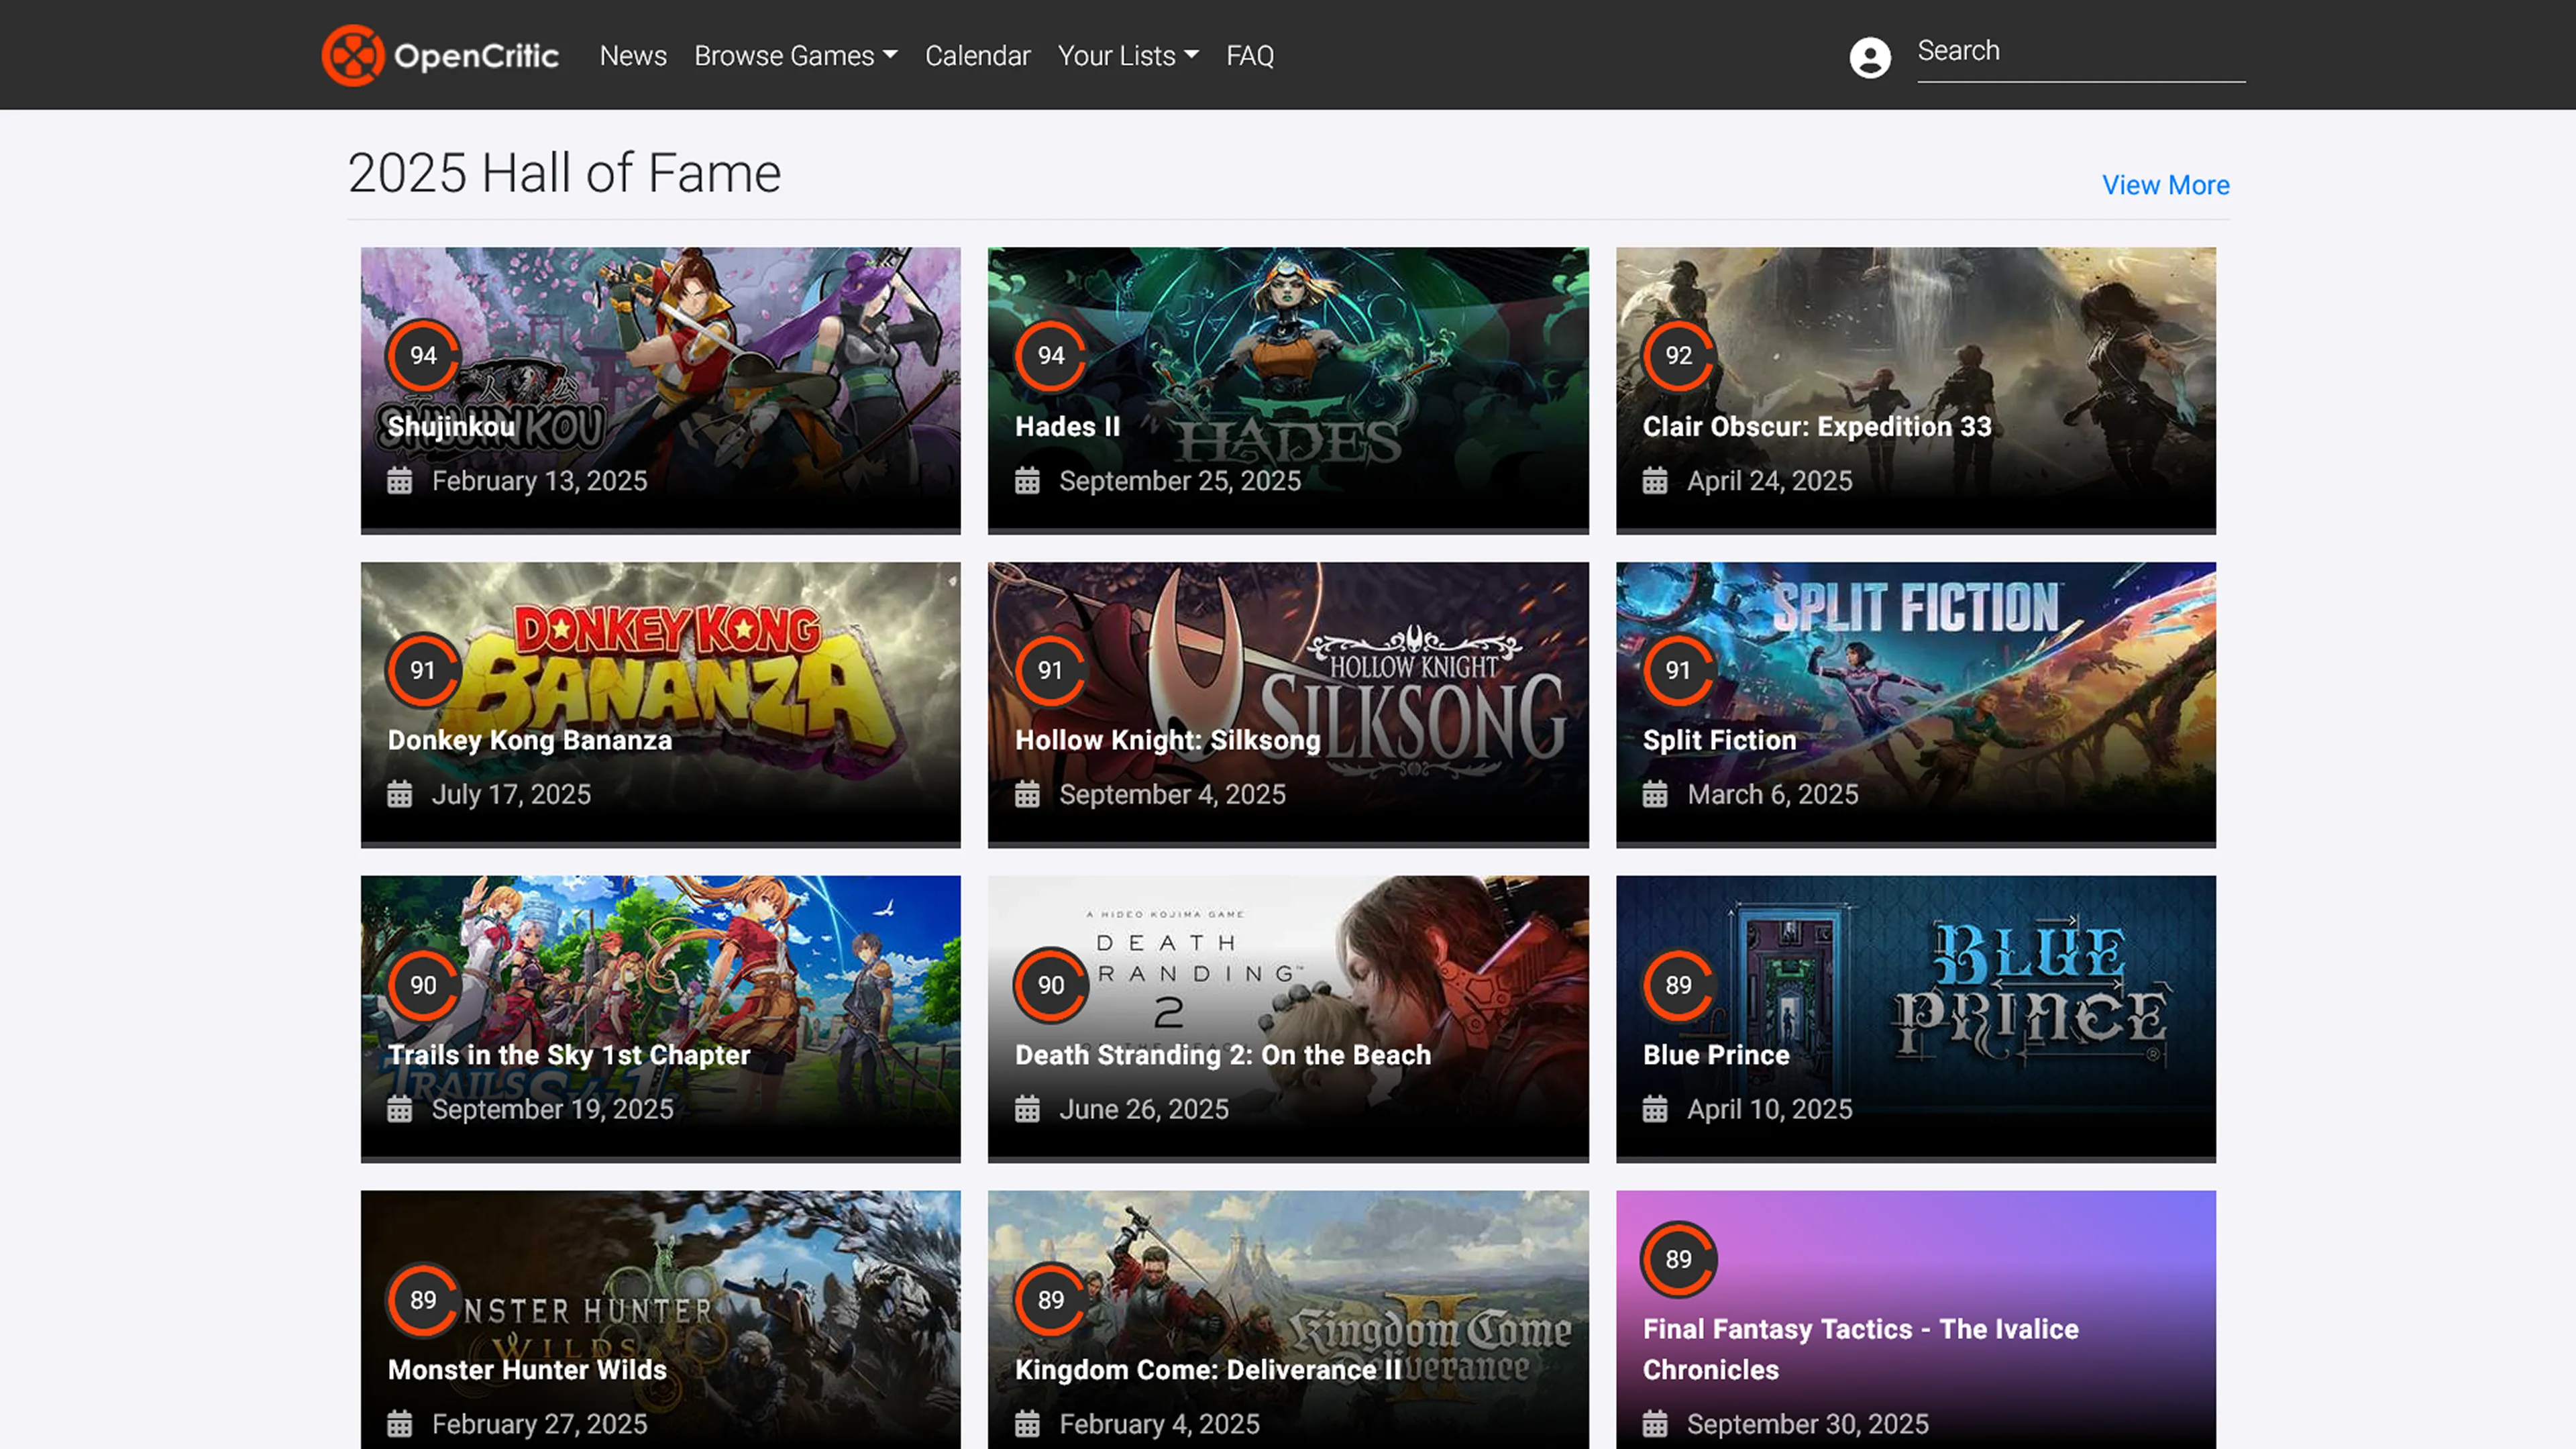Click the 90 score badge on Death Stranding 2

1050,985
